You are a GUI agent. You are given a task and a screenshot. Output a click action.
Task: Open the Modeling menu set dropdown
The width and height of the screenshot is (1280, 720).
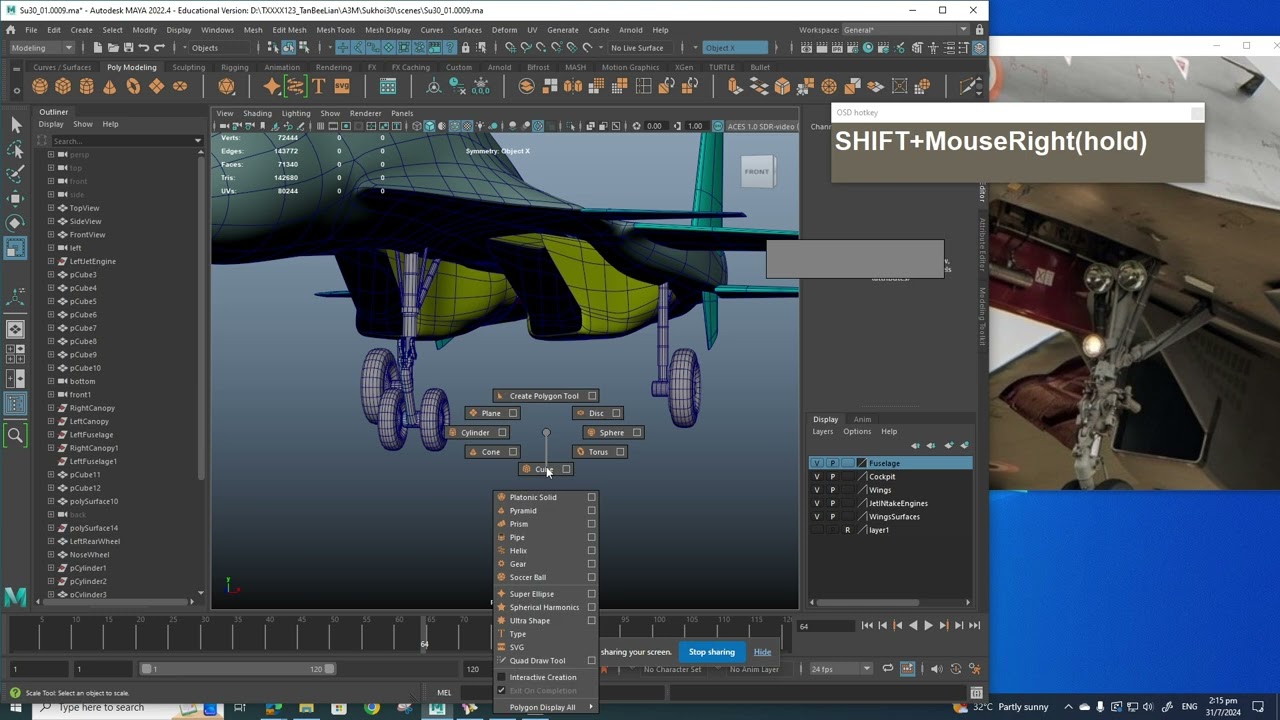[x=41, y=48]
